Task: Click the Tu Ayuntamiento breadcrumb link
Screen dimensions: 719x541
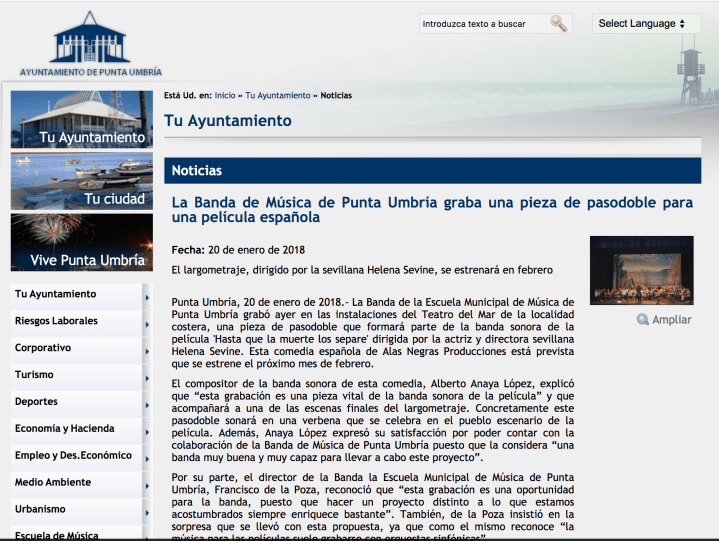Action: (278, 95)
